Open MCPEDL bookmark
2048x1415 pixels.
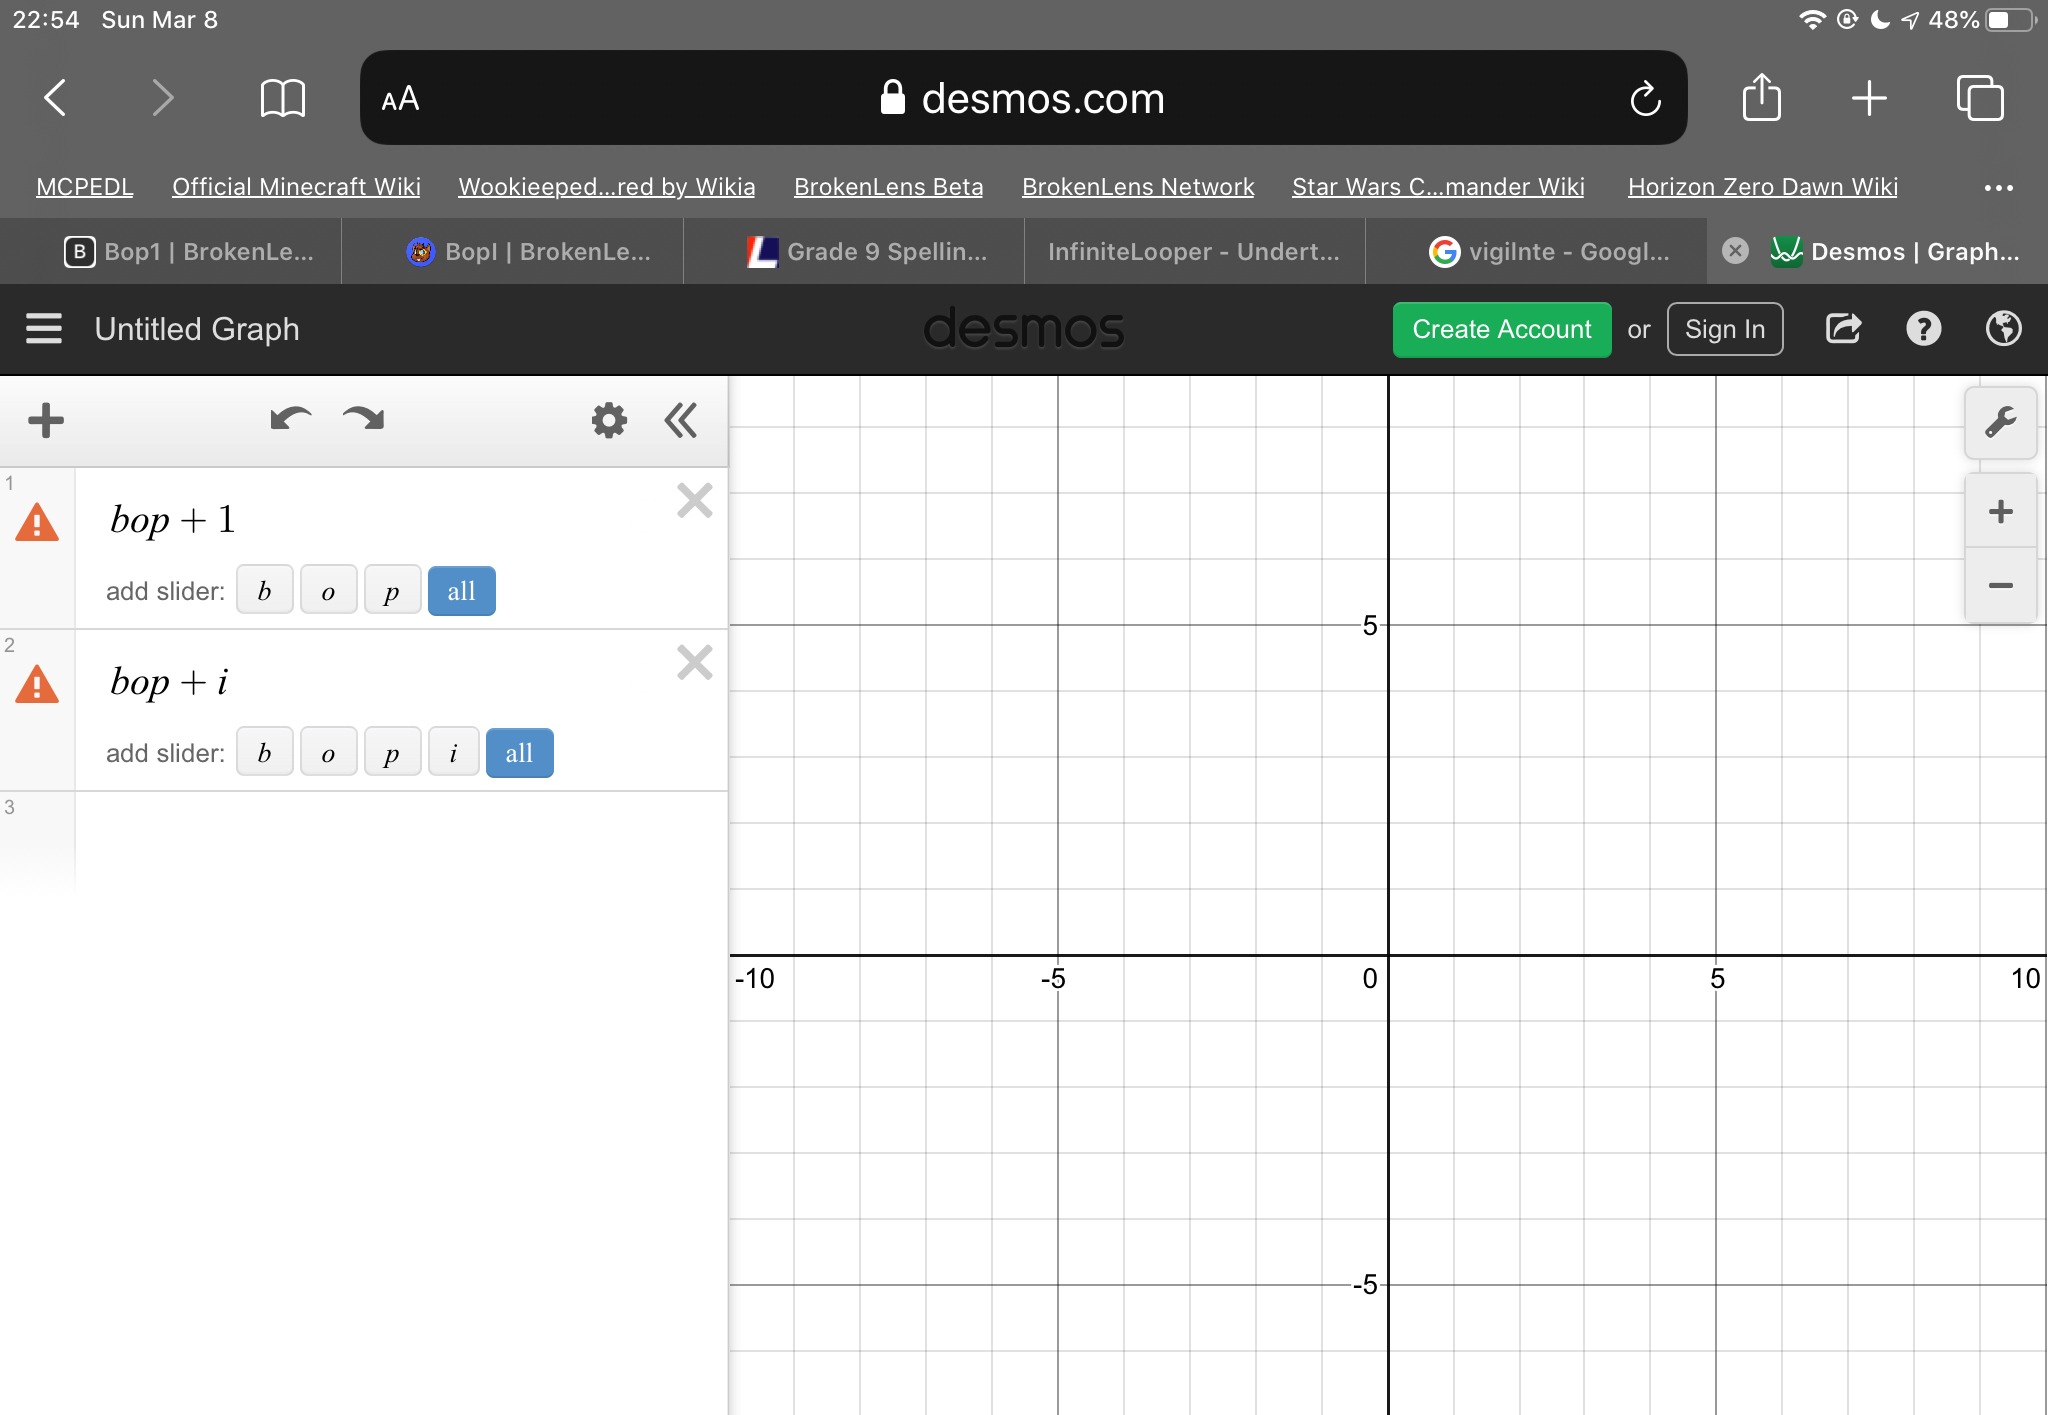85,187
